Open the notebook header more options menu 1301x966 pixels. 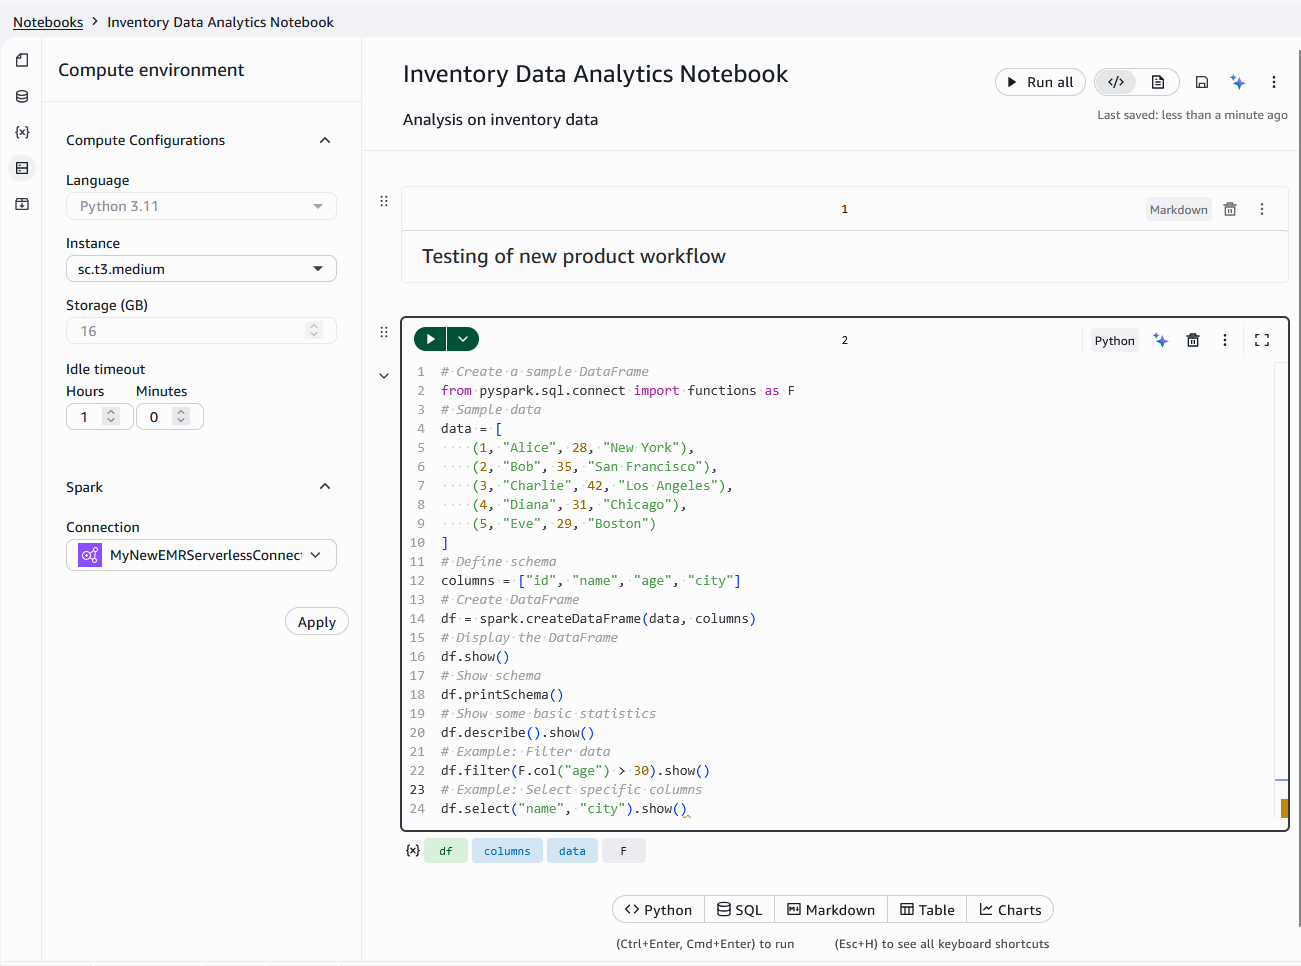tap(1273, 82)
